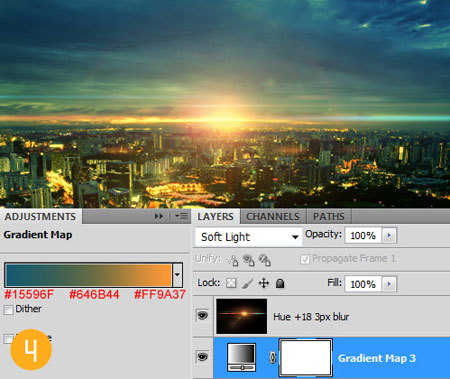This screenshot has height=379, width=450.
Task: Open the Opacity slider arrow
Action: tap(389, 236)
